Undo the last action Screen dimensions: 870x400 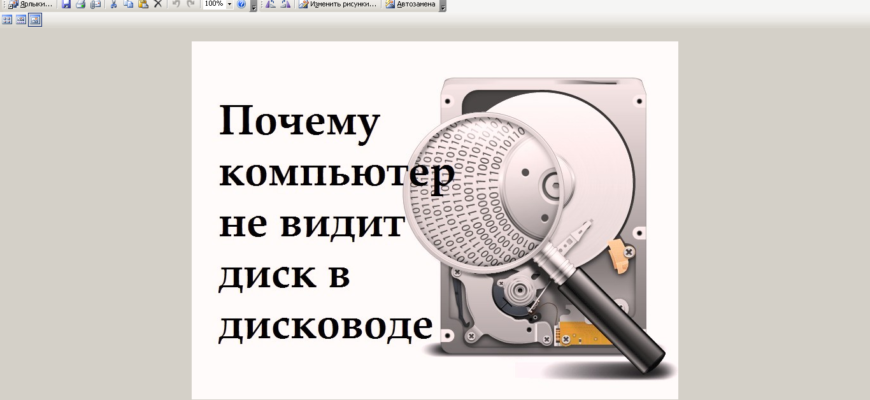(x=176, y=4)
